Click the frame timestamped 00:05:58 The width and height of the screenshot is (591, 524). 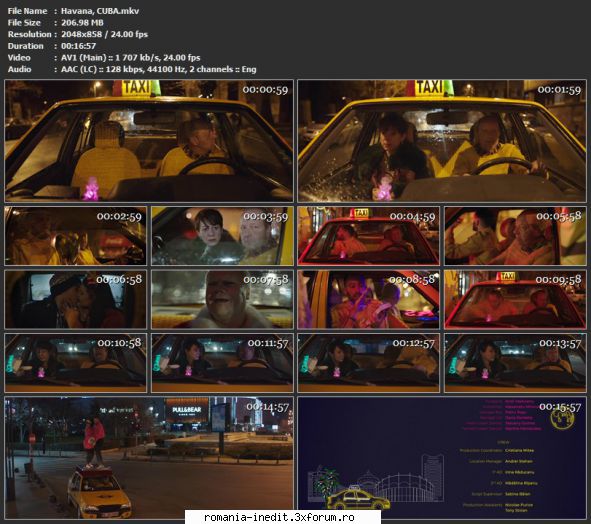515,236
